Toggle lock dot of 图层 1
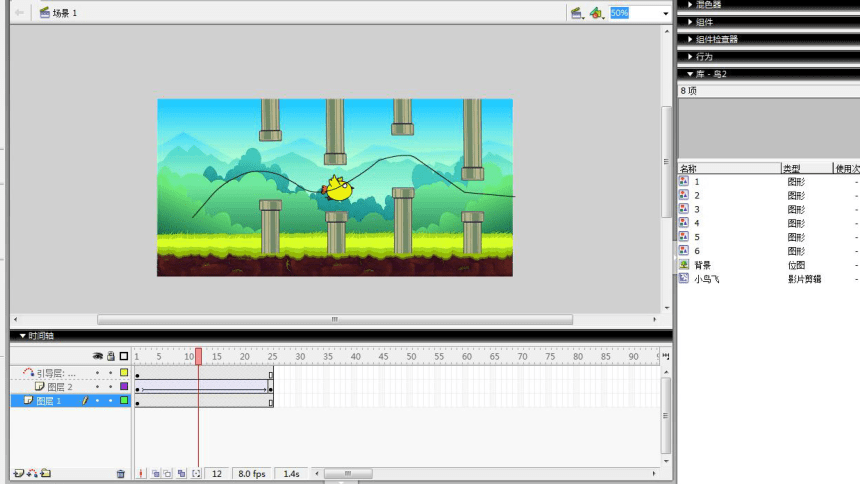Screen dimensions: 860x484 (111, 401)
